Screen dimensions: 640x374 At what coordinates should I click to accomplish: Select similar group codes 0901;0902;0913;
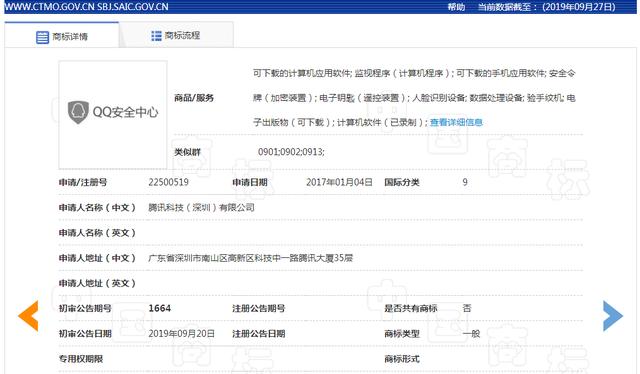[291, 152]
